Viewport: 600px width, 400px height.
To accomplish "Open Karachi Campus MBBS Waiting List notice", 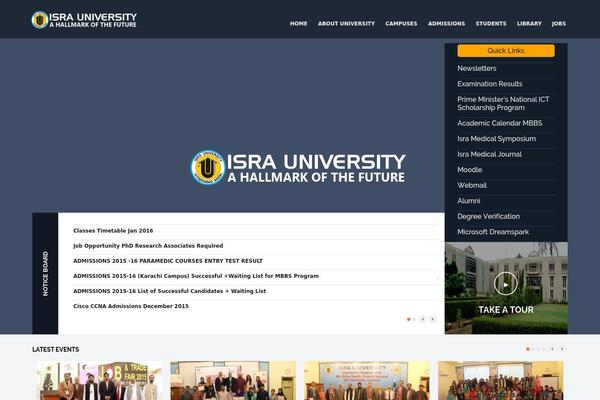I will (196, 276).
